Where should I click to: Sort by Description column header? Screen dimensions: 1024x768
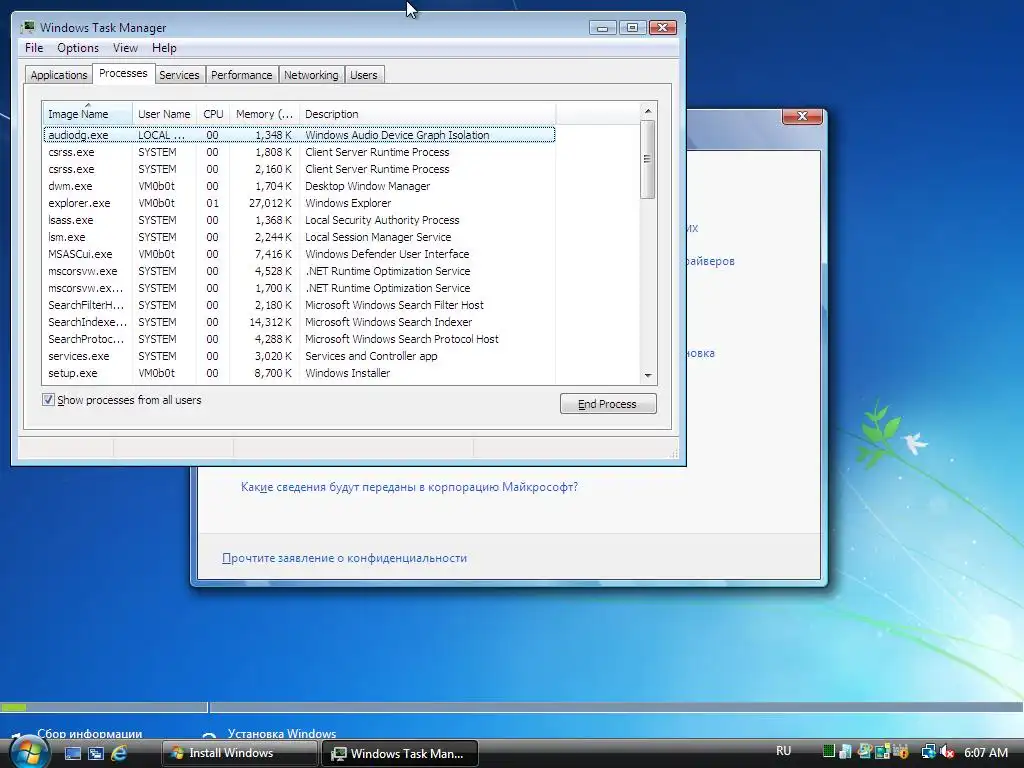427,114
